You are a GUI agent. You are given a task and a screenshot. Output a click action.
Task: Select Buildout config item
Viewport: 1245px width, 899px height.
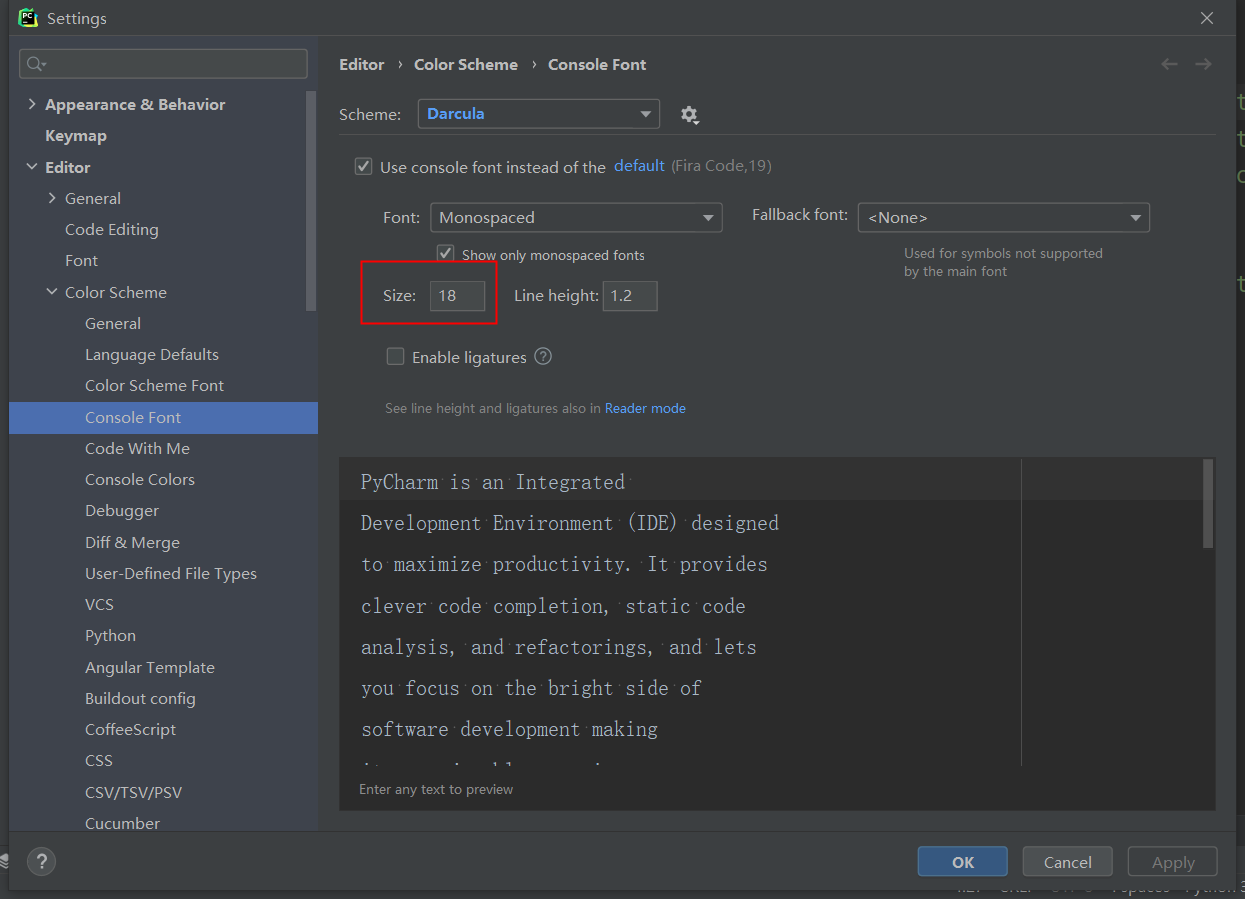[x=140, y=698]
